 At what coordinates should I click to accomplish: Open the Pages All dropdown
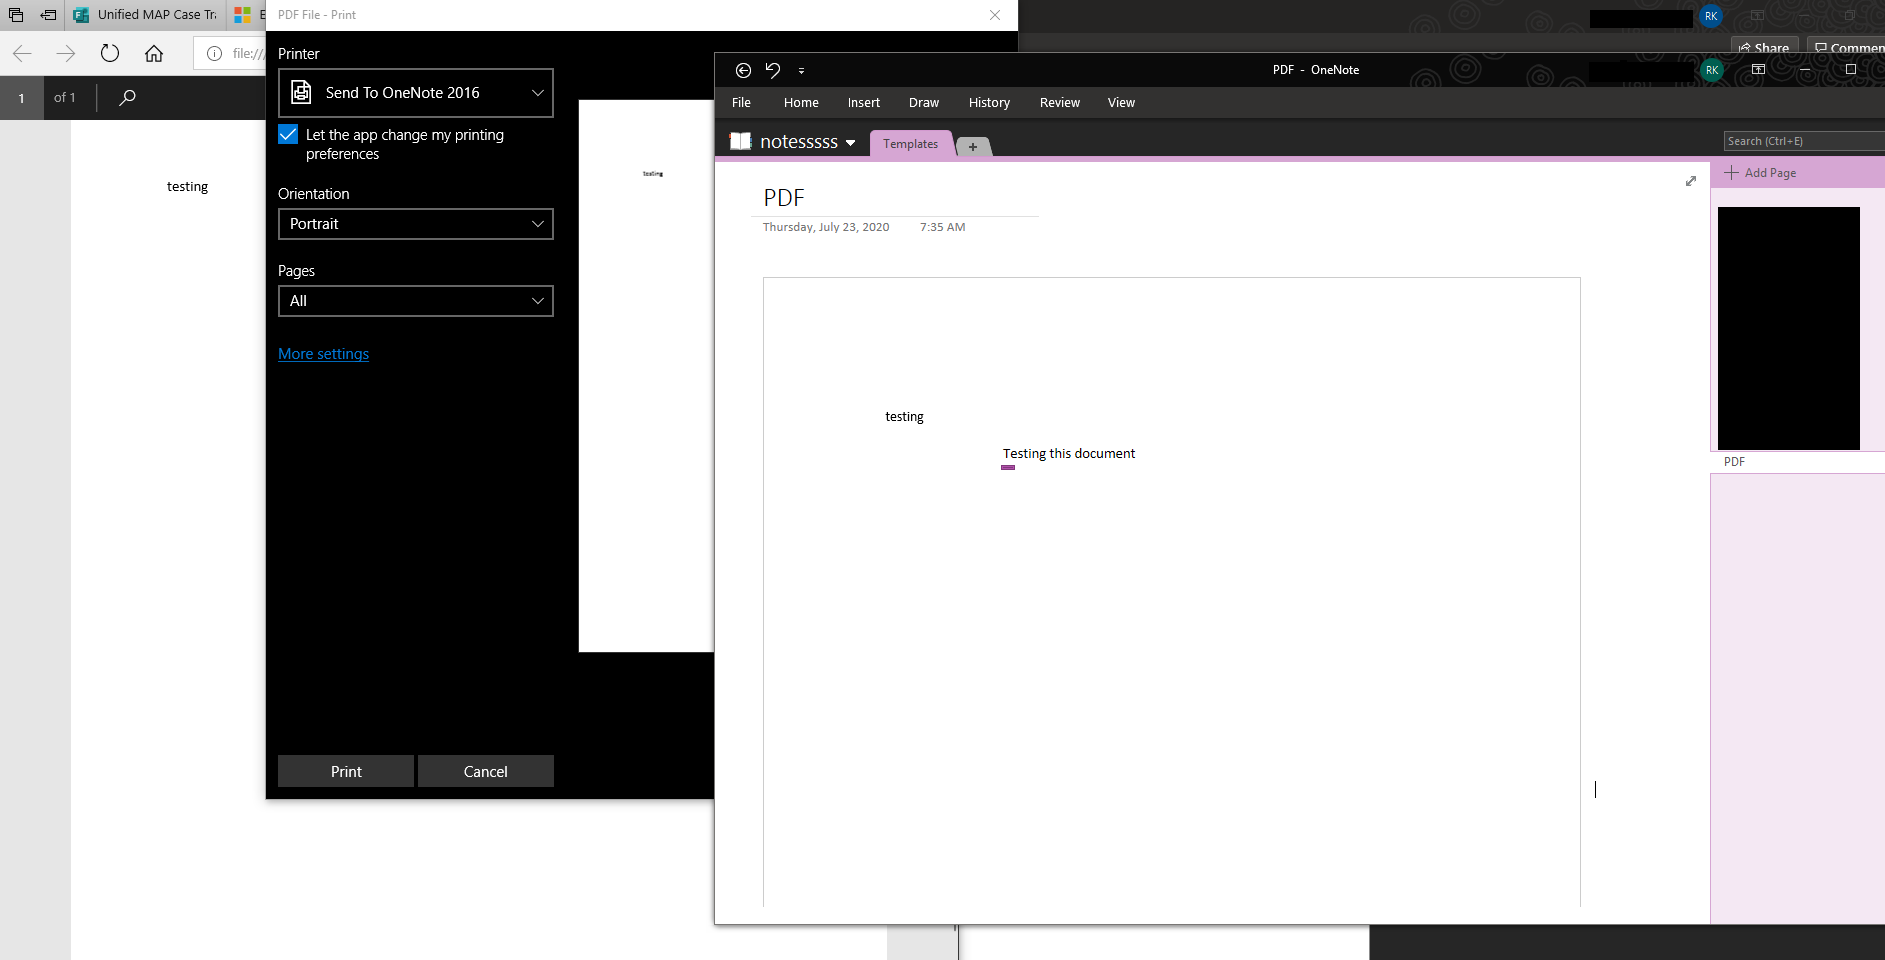416,301
